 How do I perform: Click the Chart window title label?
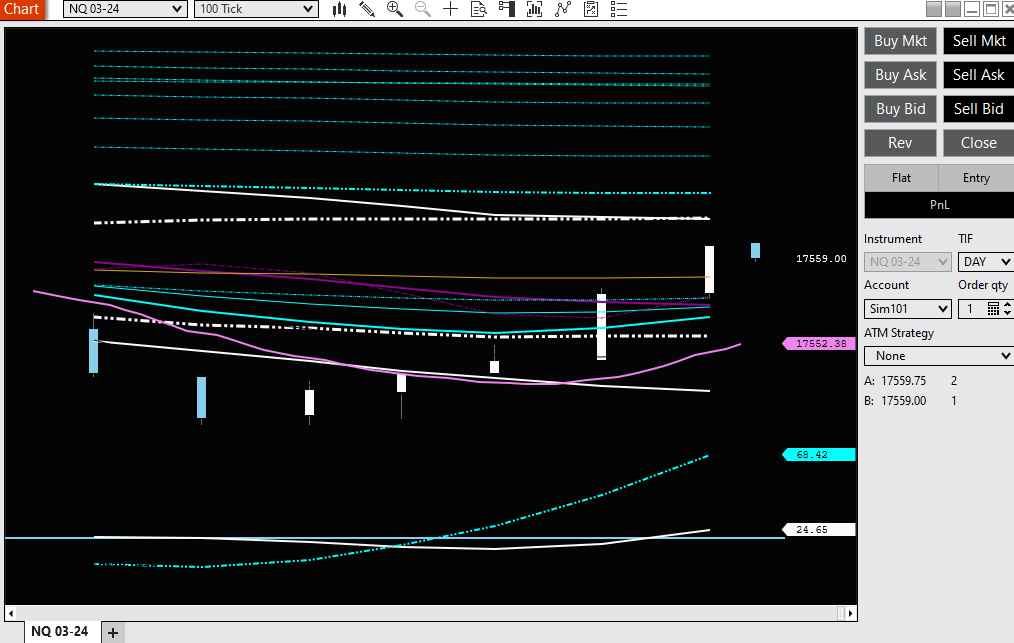[x=22, y=9]
